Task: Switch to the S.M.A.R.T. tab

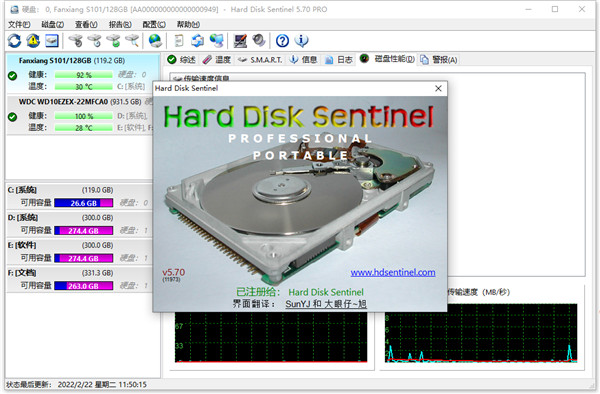Action: [x=260, y=60]
